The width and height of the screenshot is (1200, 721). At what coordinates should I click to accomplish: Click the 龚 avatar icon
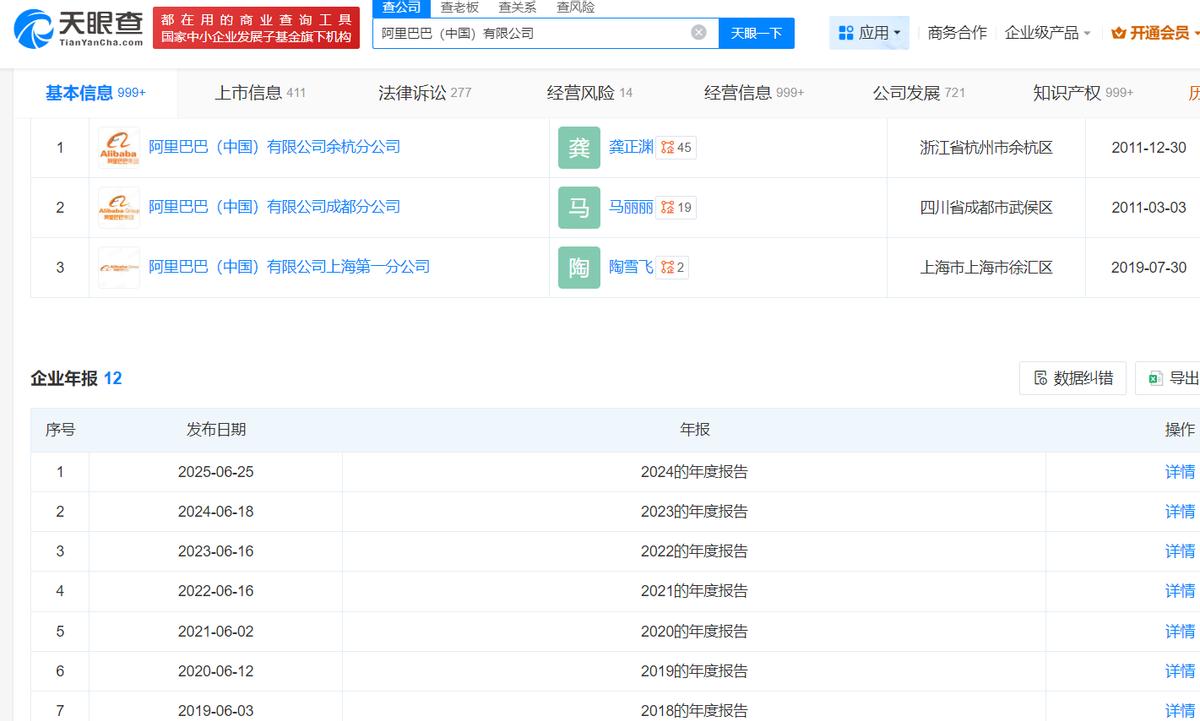[x=579, y=148]
